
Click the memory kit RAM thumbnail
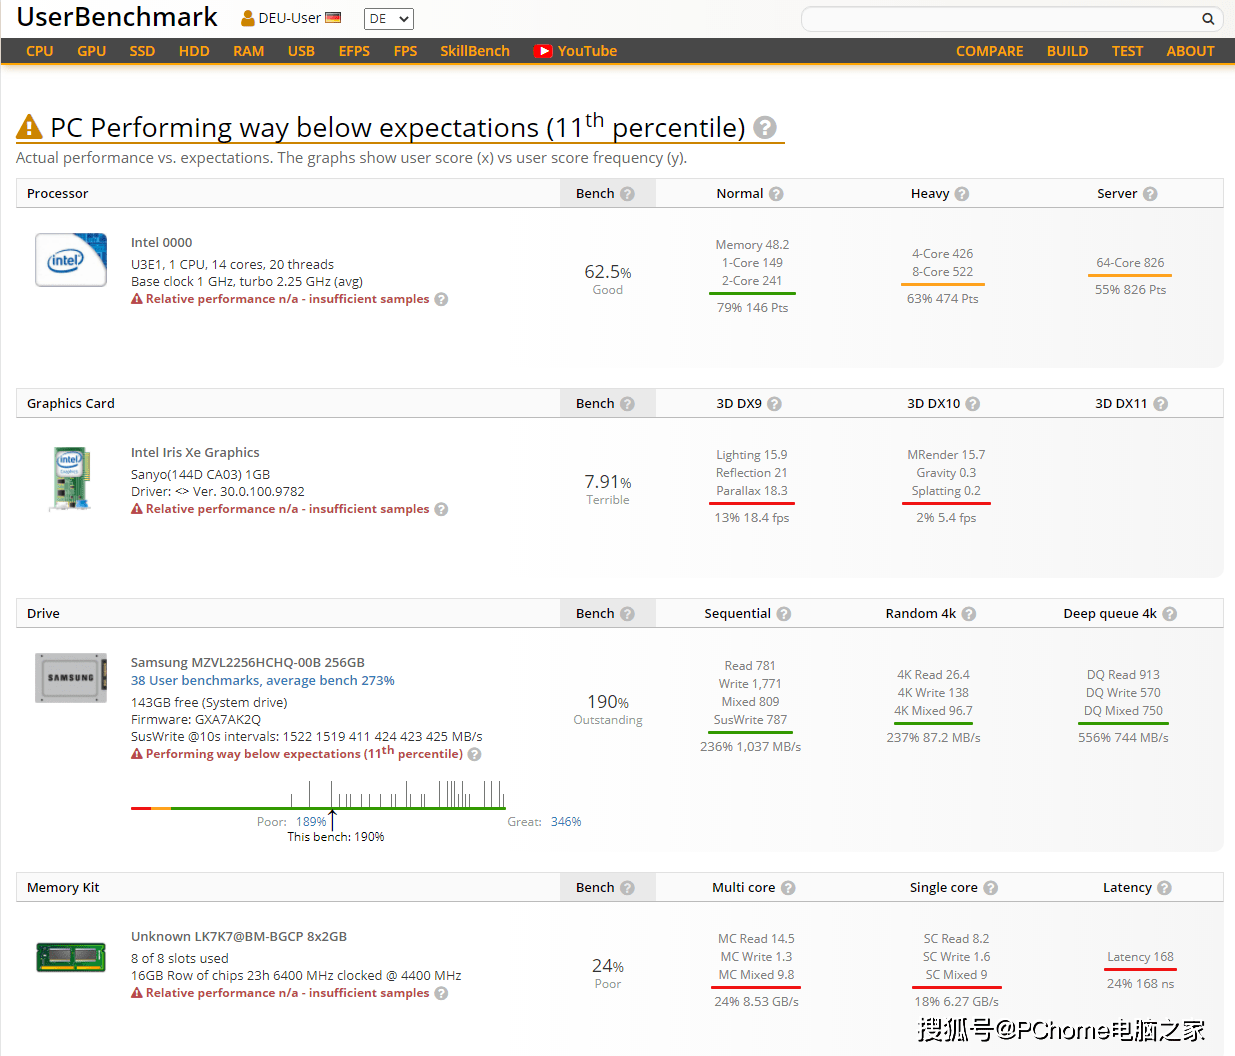click(71, 957)
